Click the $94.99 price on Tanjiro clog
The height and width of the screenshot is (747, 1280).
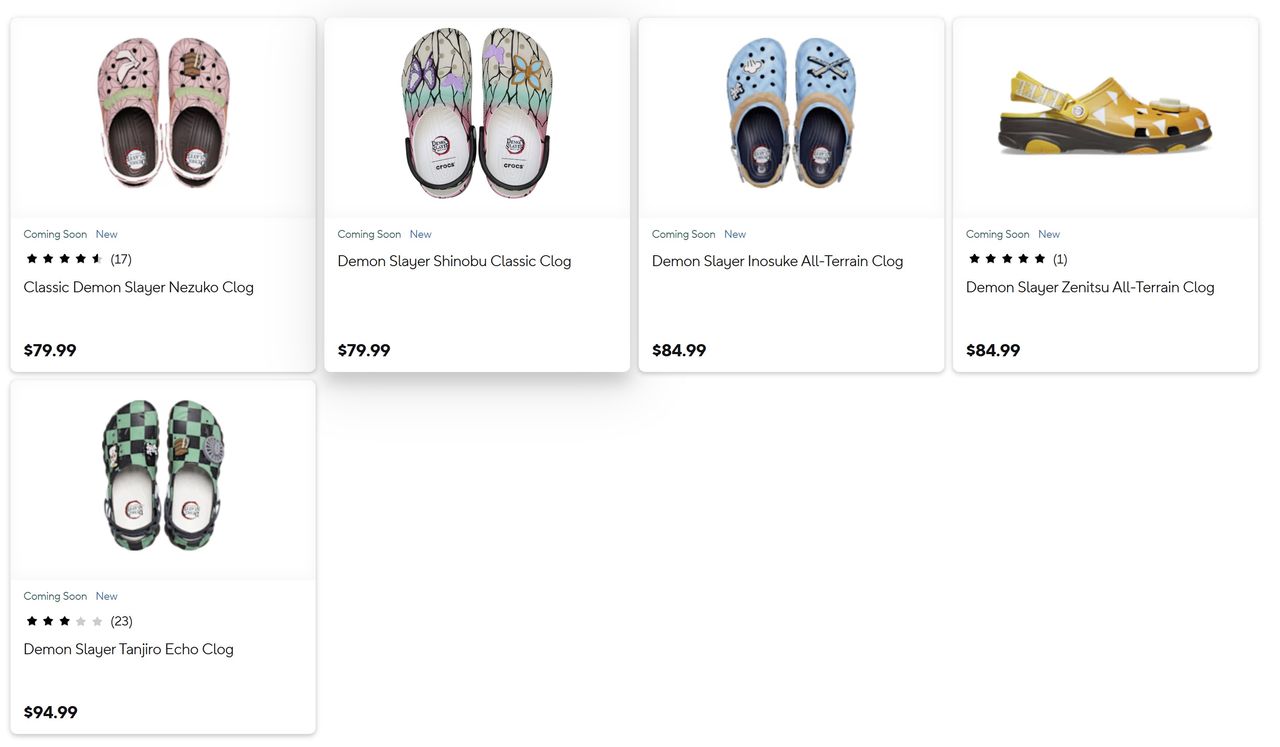tap(50, 712)
